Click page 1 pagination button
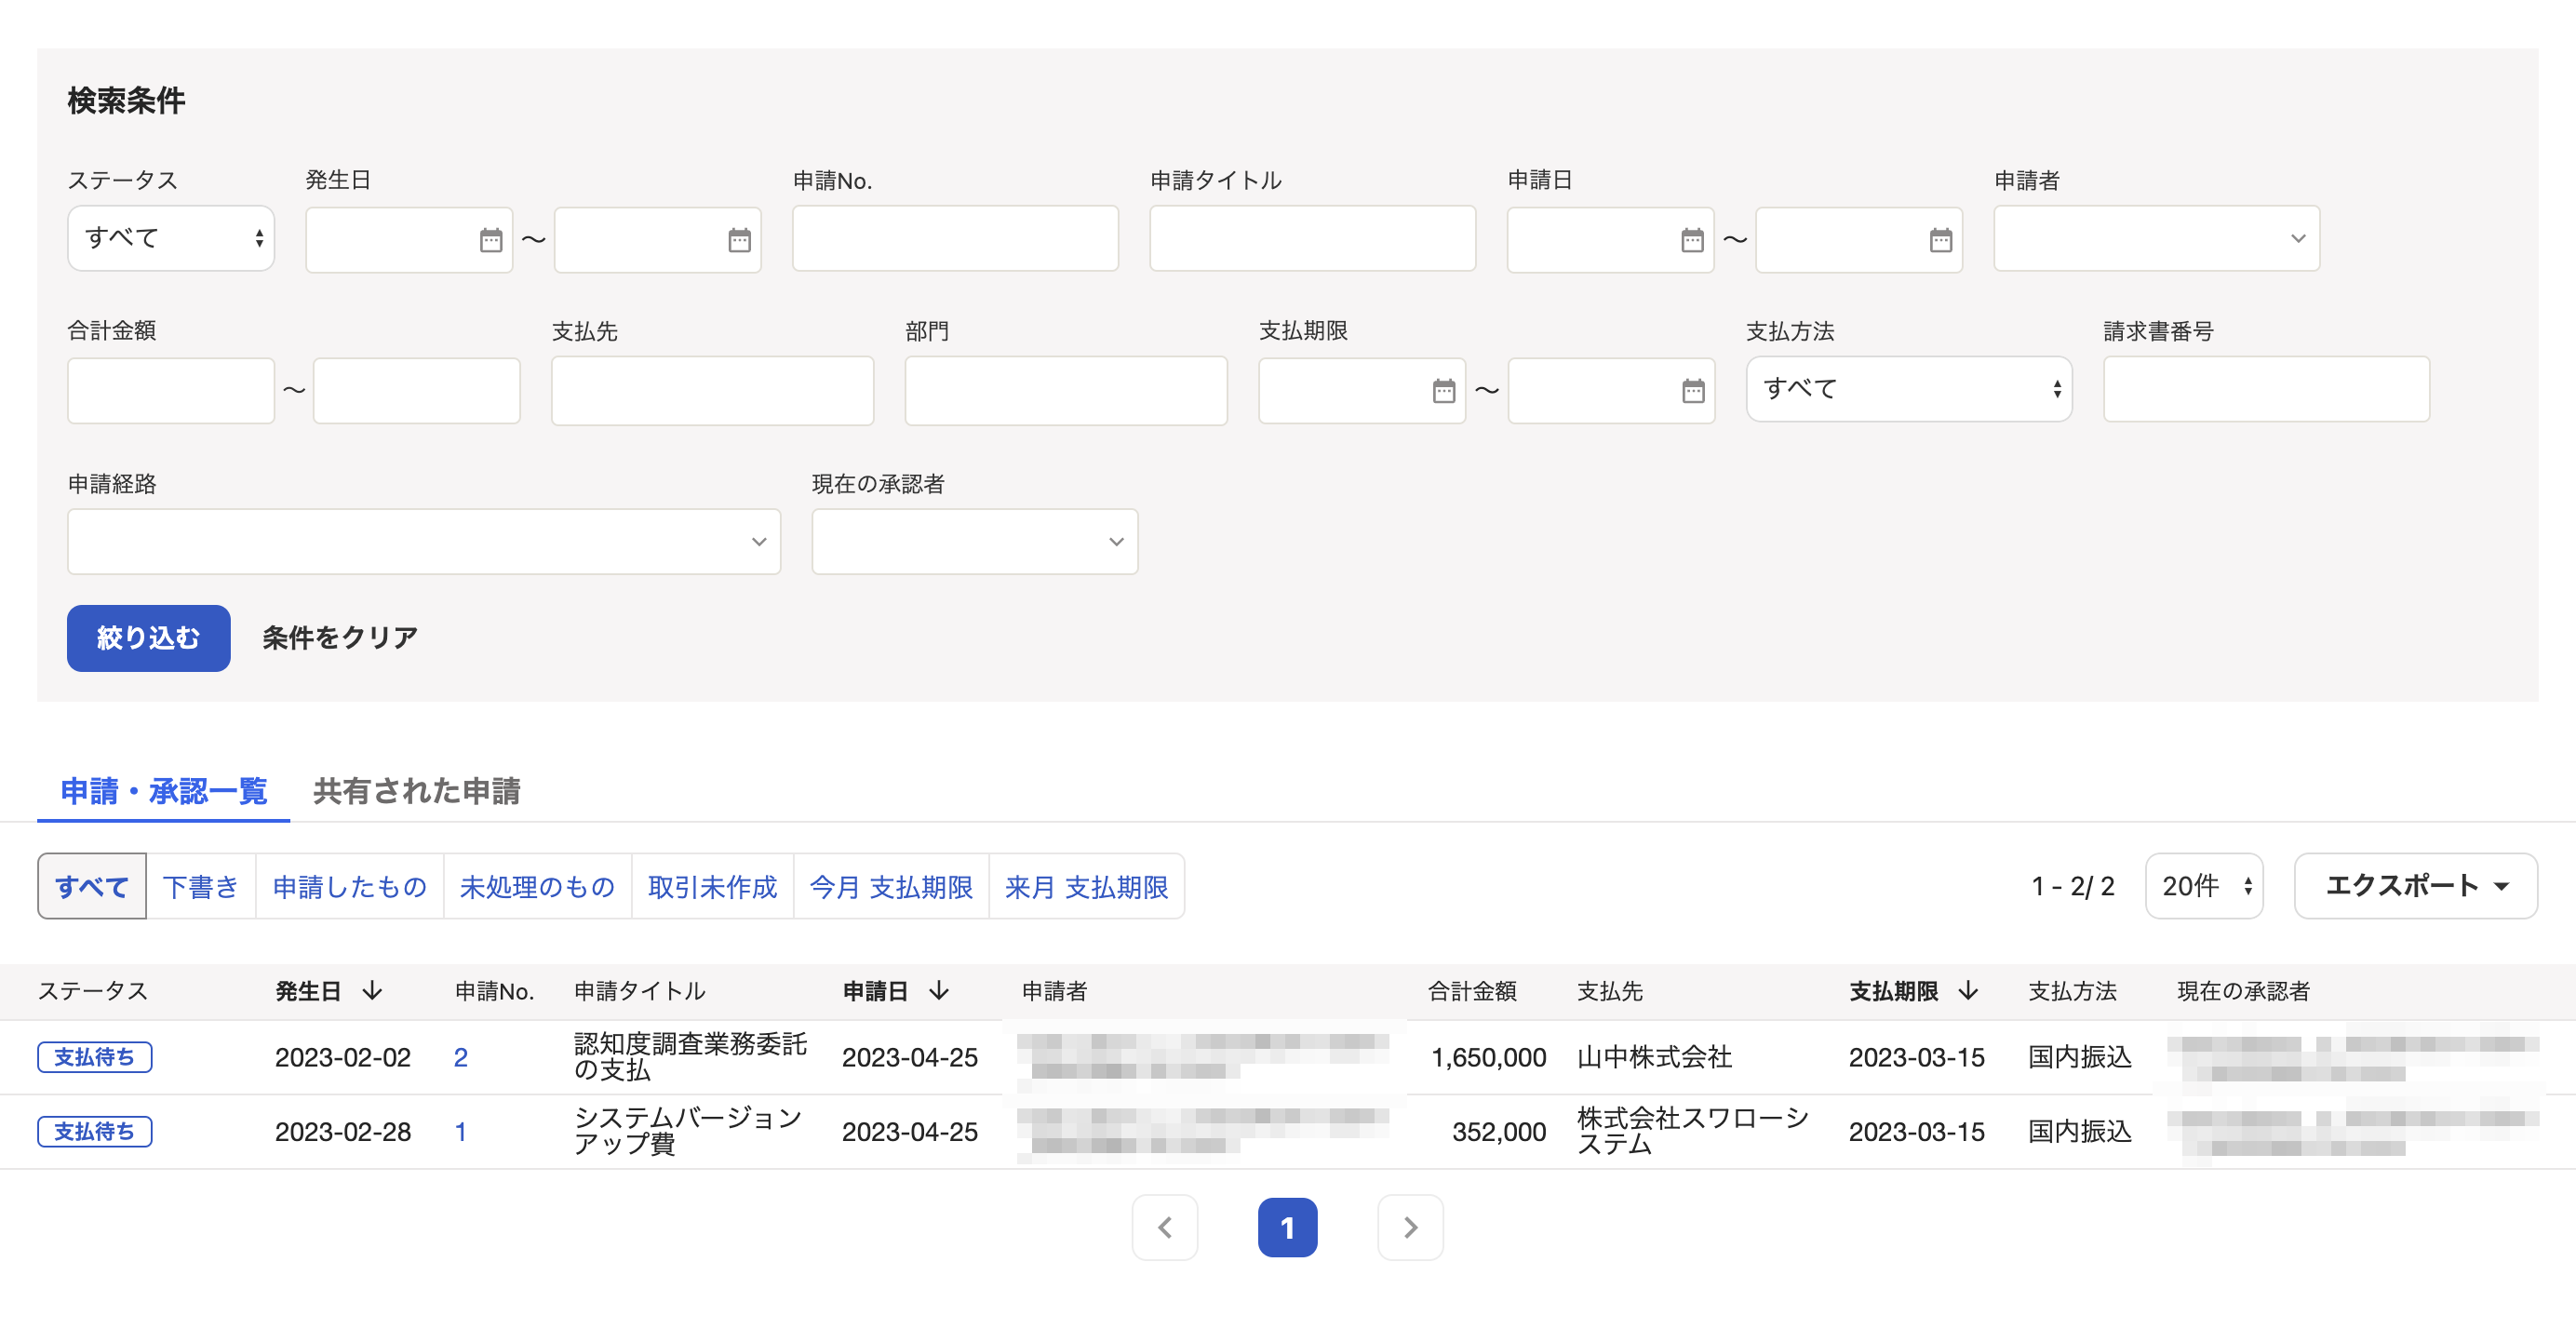The height and width of the screenshot is (1329, 2576). point(1287,1227)
